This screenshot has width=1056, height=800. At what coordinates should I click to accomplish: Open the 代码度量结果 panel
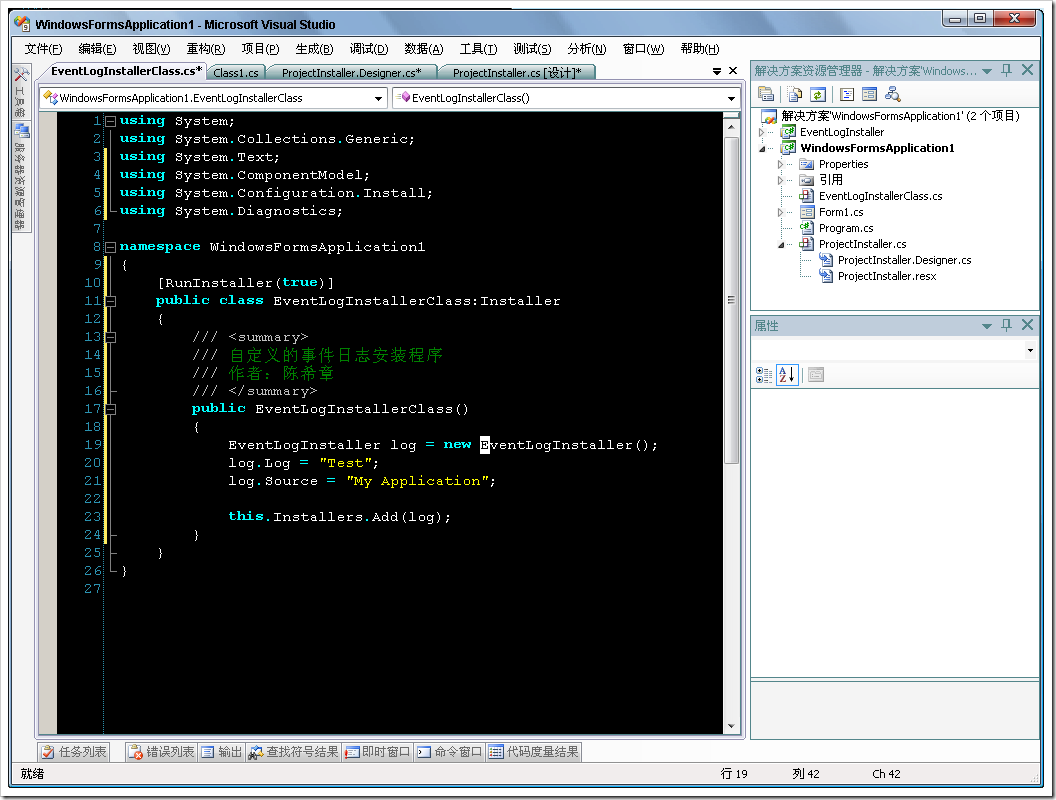coord(533,752)
